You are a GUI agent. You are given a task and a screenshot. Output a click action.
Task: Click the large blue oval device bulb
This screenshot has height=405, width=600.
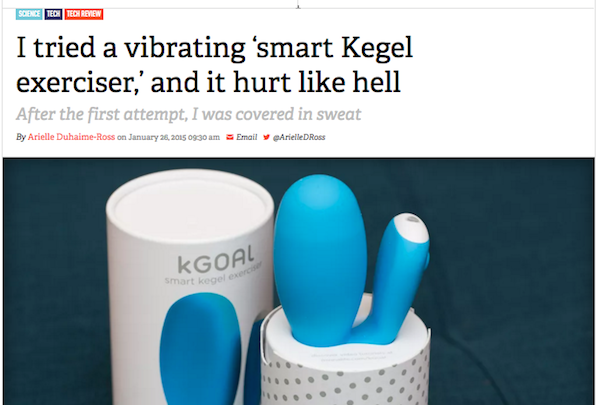coord(320,260)
